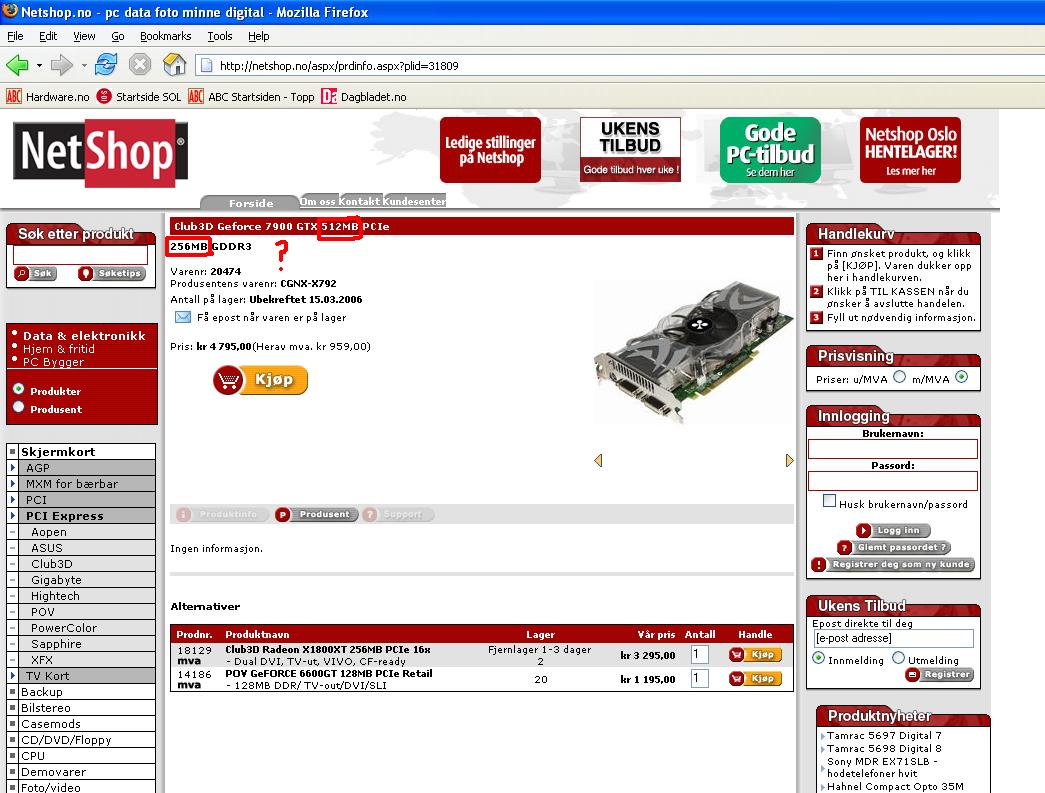Select the Produkter radio button
The width and height of the screenshot is (1045, 793).
tap(19, 389)
